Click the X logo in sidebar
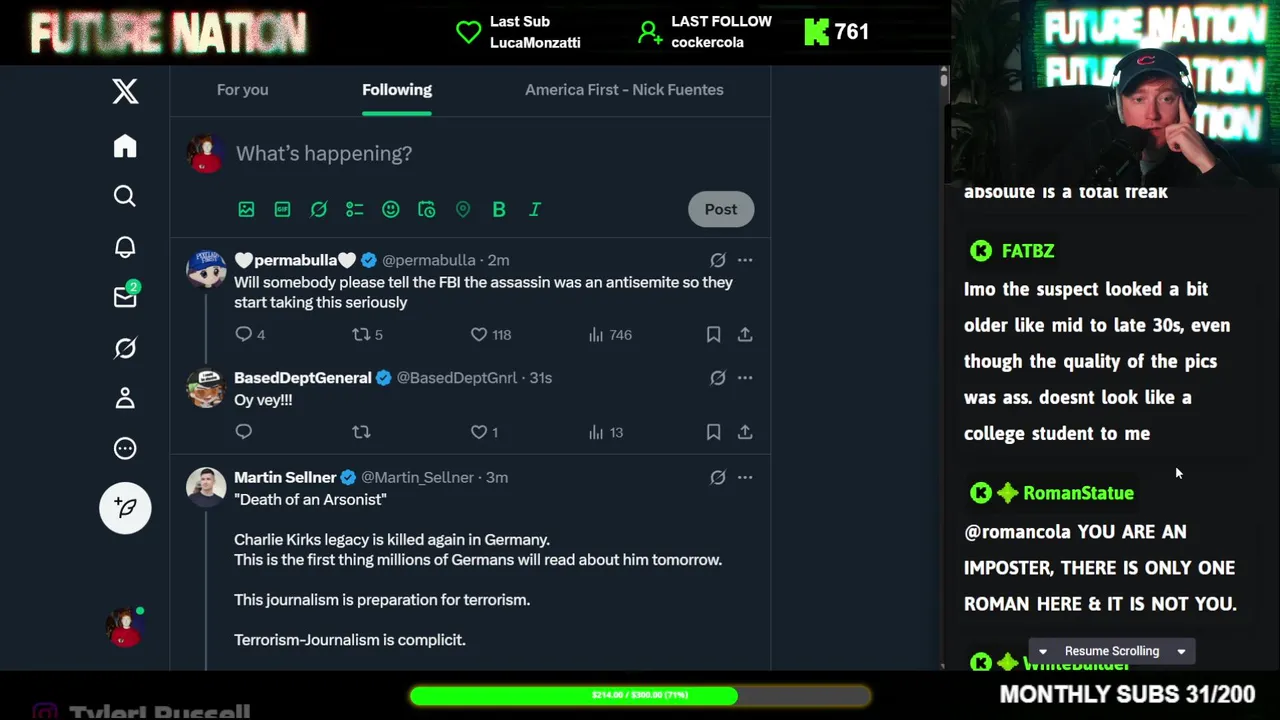This screenshot has height=720, width=1280. (x=125, y=91)
